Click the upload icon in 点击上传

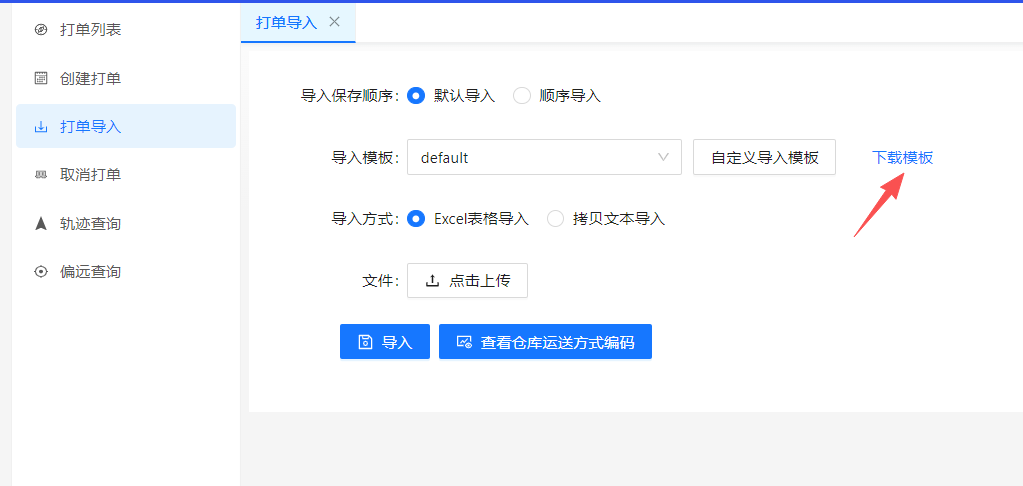(x=432, y=281)
